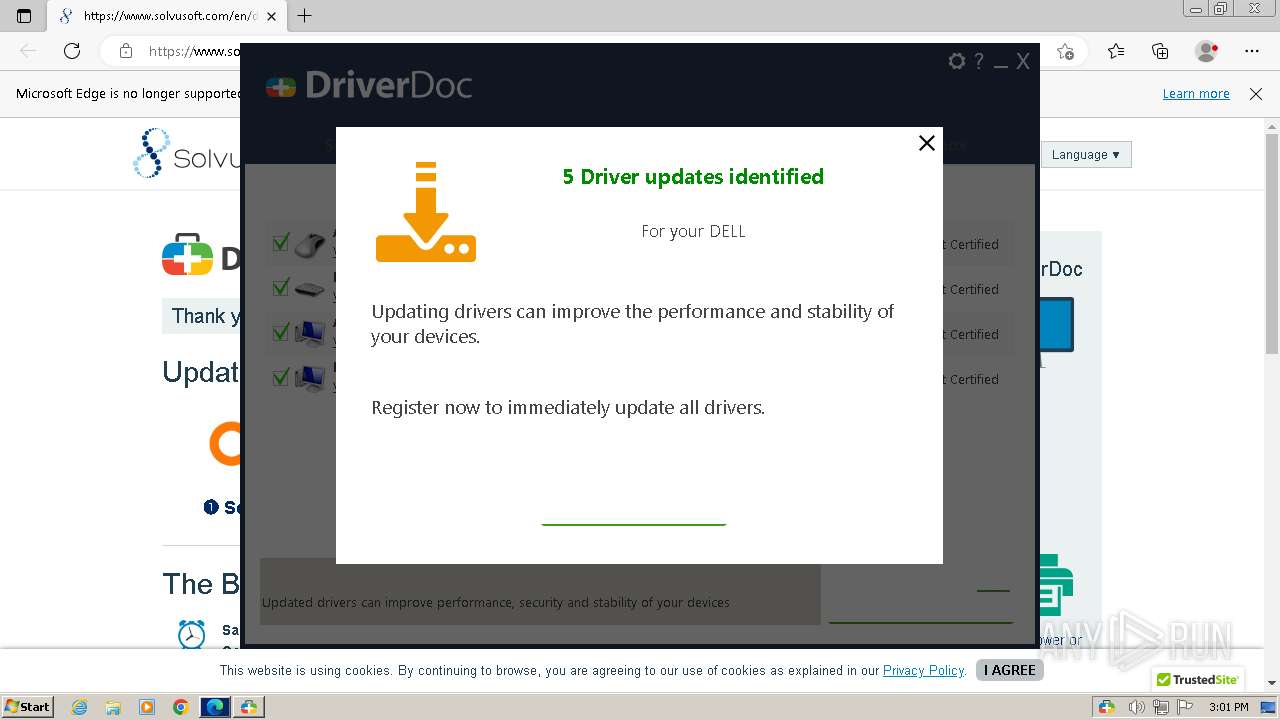Viewport: 1280px width, 720px height.
Task: Switch to the solvusoft.com browser tab
Action: click(x=165, y=16)
